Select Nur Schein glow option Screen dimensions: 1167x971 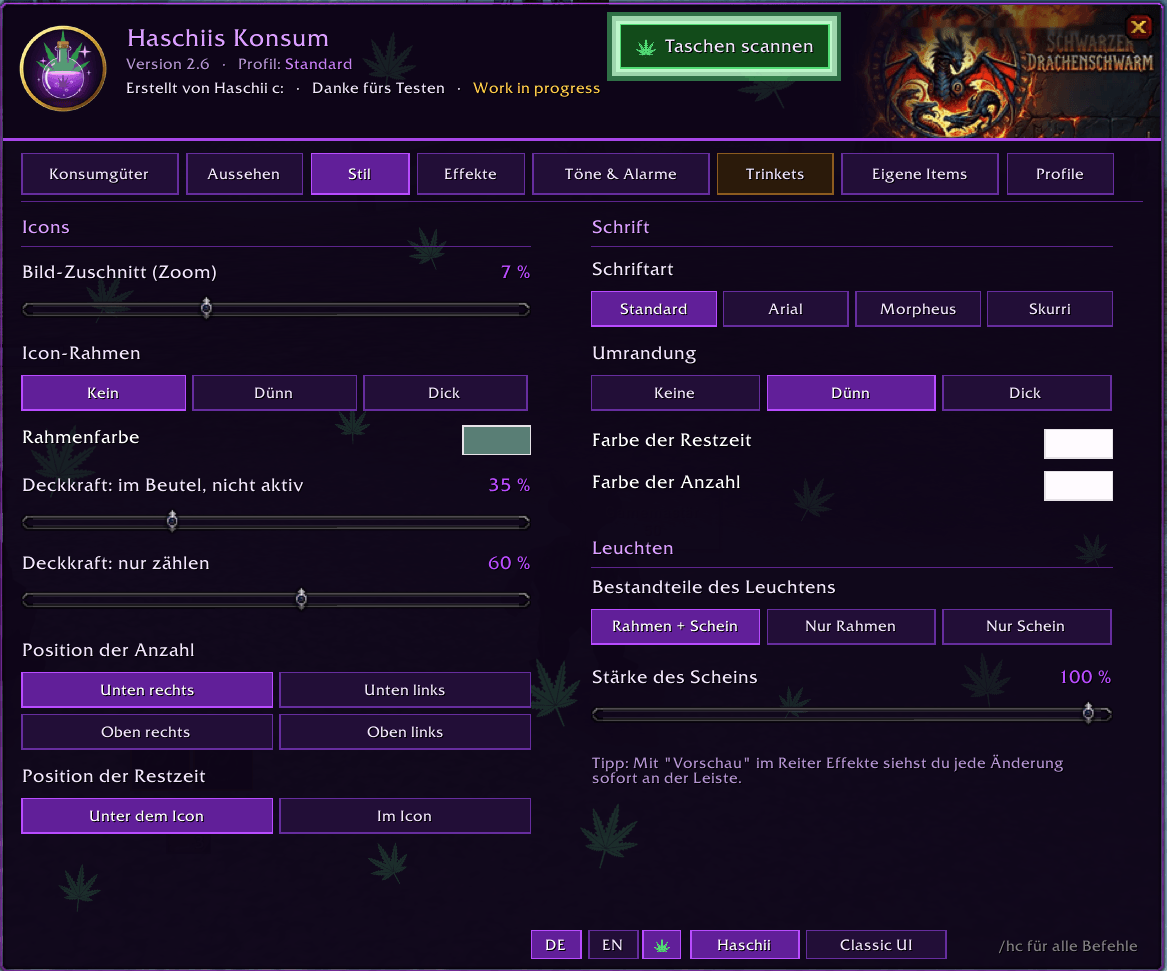coord(1026,626)
